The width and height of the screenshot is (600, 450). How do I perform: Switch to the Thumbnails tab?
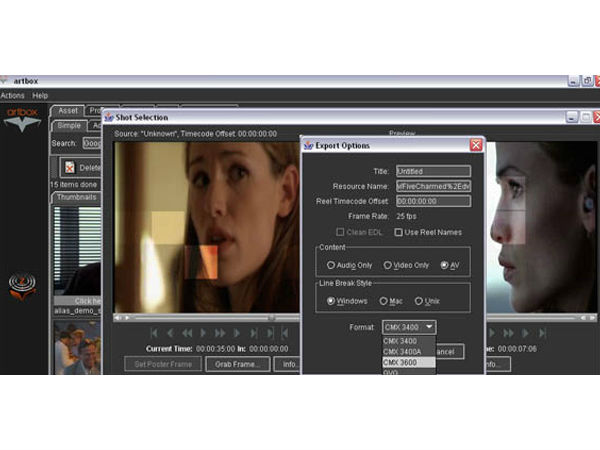coord(76,197)
